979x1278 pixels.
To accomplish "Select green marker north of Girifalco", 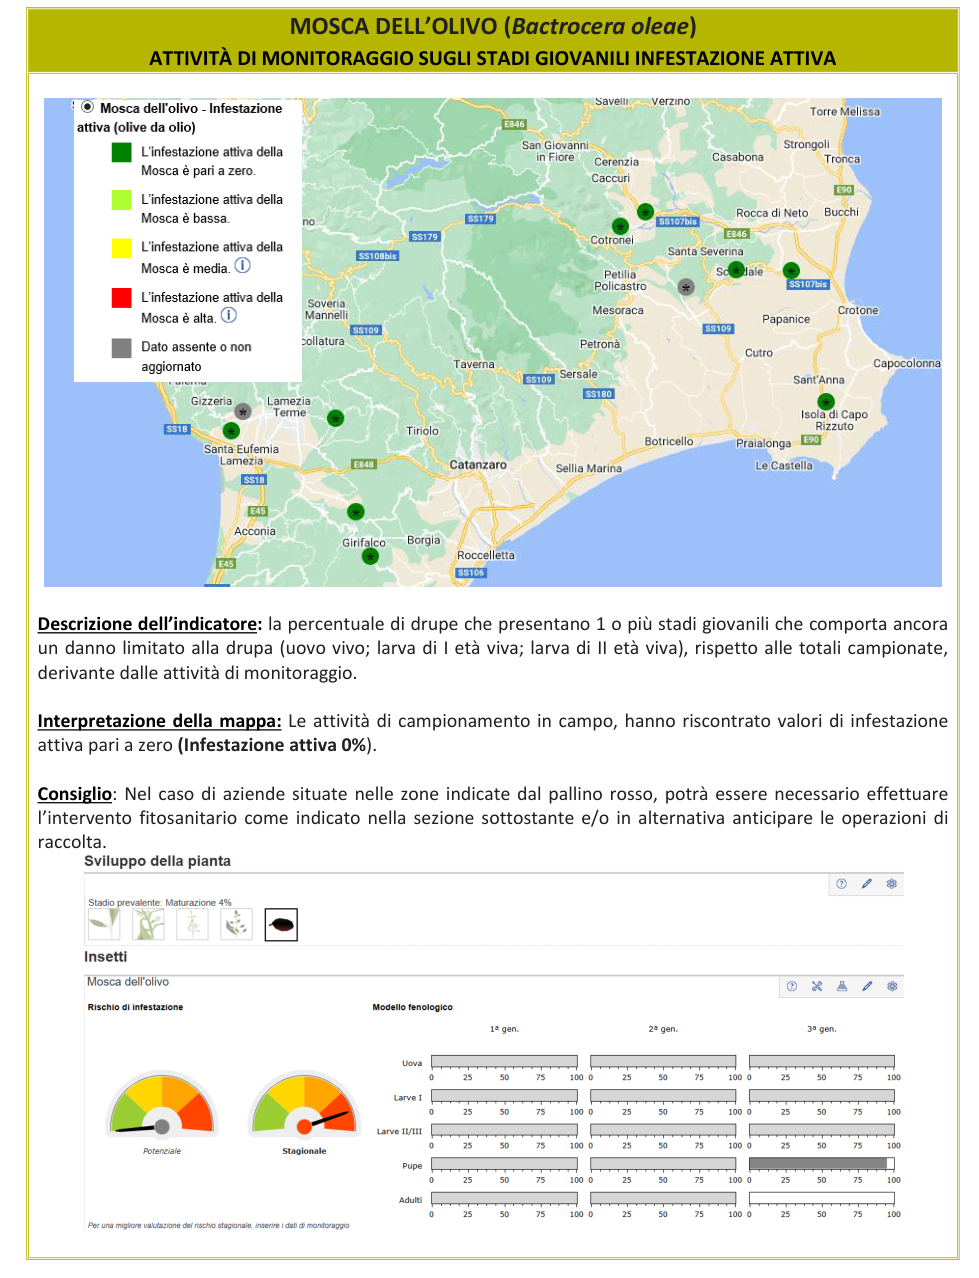I will 355,512.
